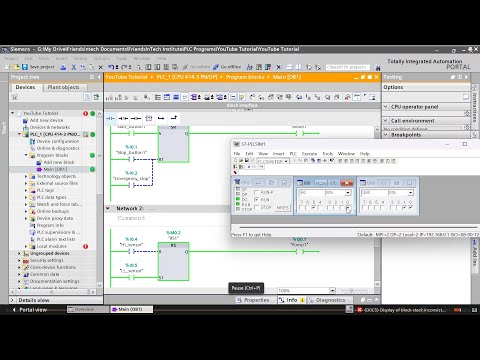The image size is (480, 360).
Task: Open the Online menu in TIA Portal
Action: click(x=80, y=58)
